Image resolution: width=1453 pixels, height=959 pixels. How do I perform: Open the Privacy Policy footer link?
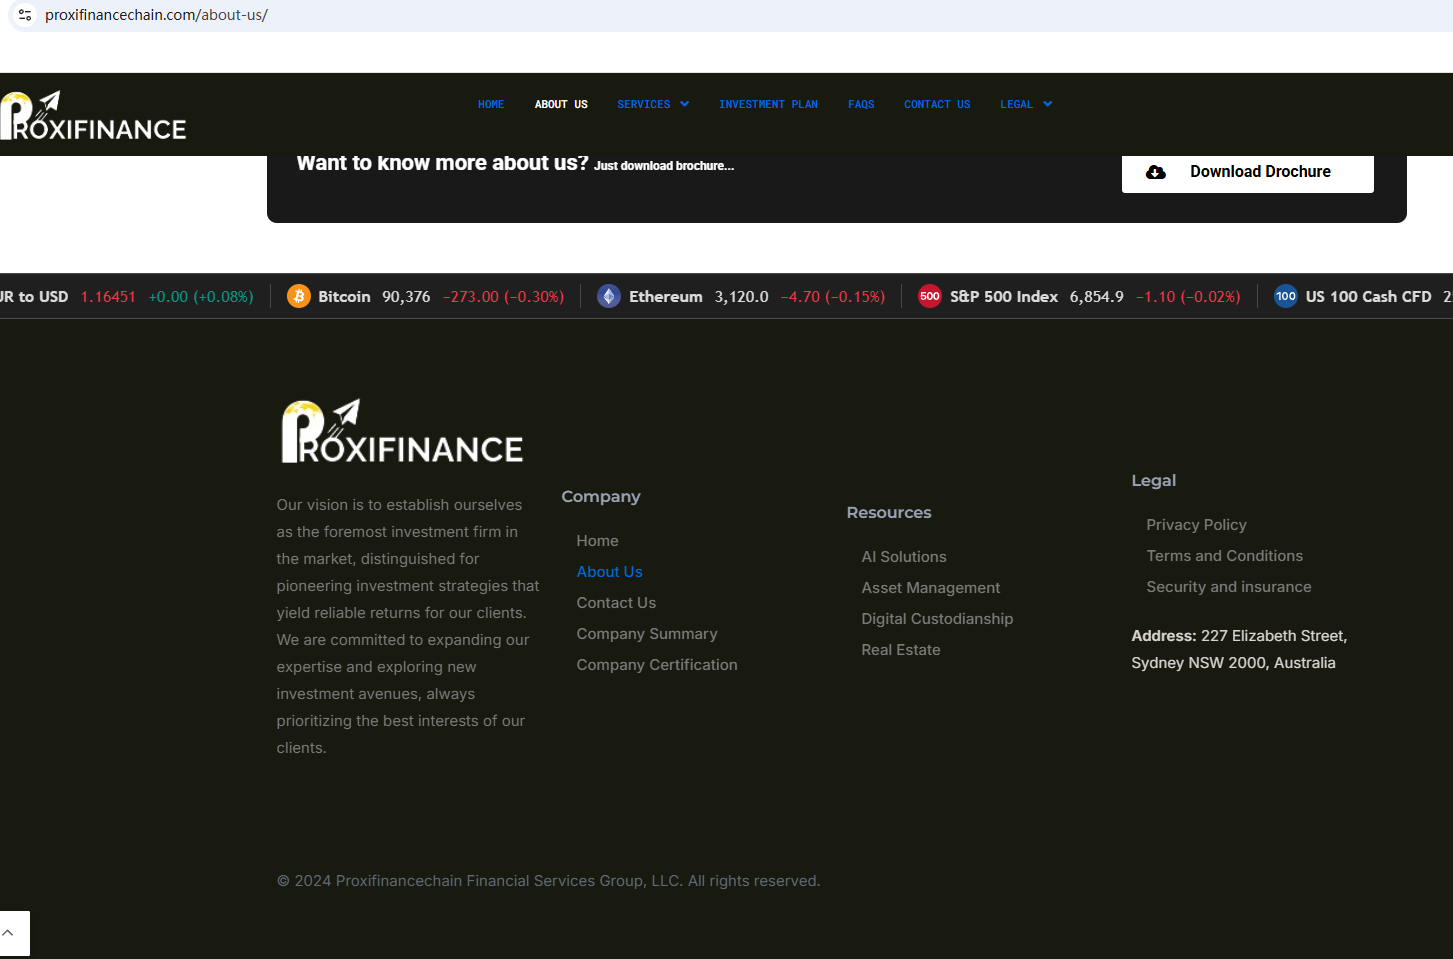click(1196, 525)
